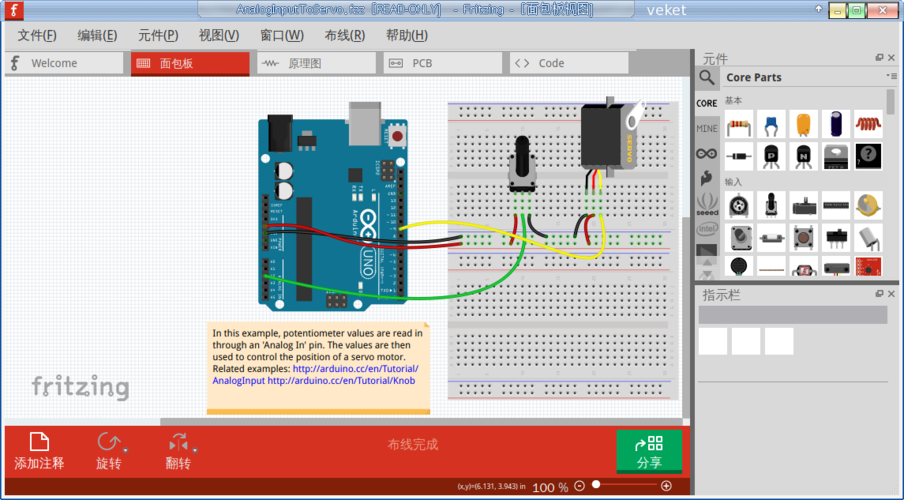Select the slide potentiometer part

804,206
